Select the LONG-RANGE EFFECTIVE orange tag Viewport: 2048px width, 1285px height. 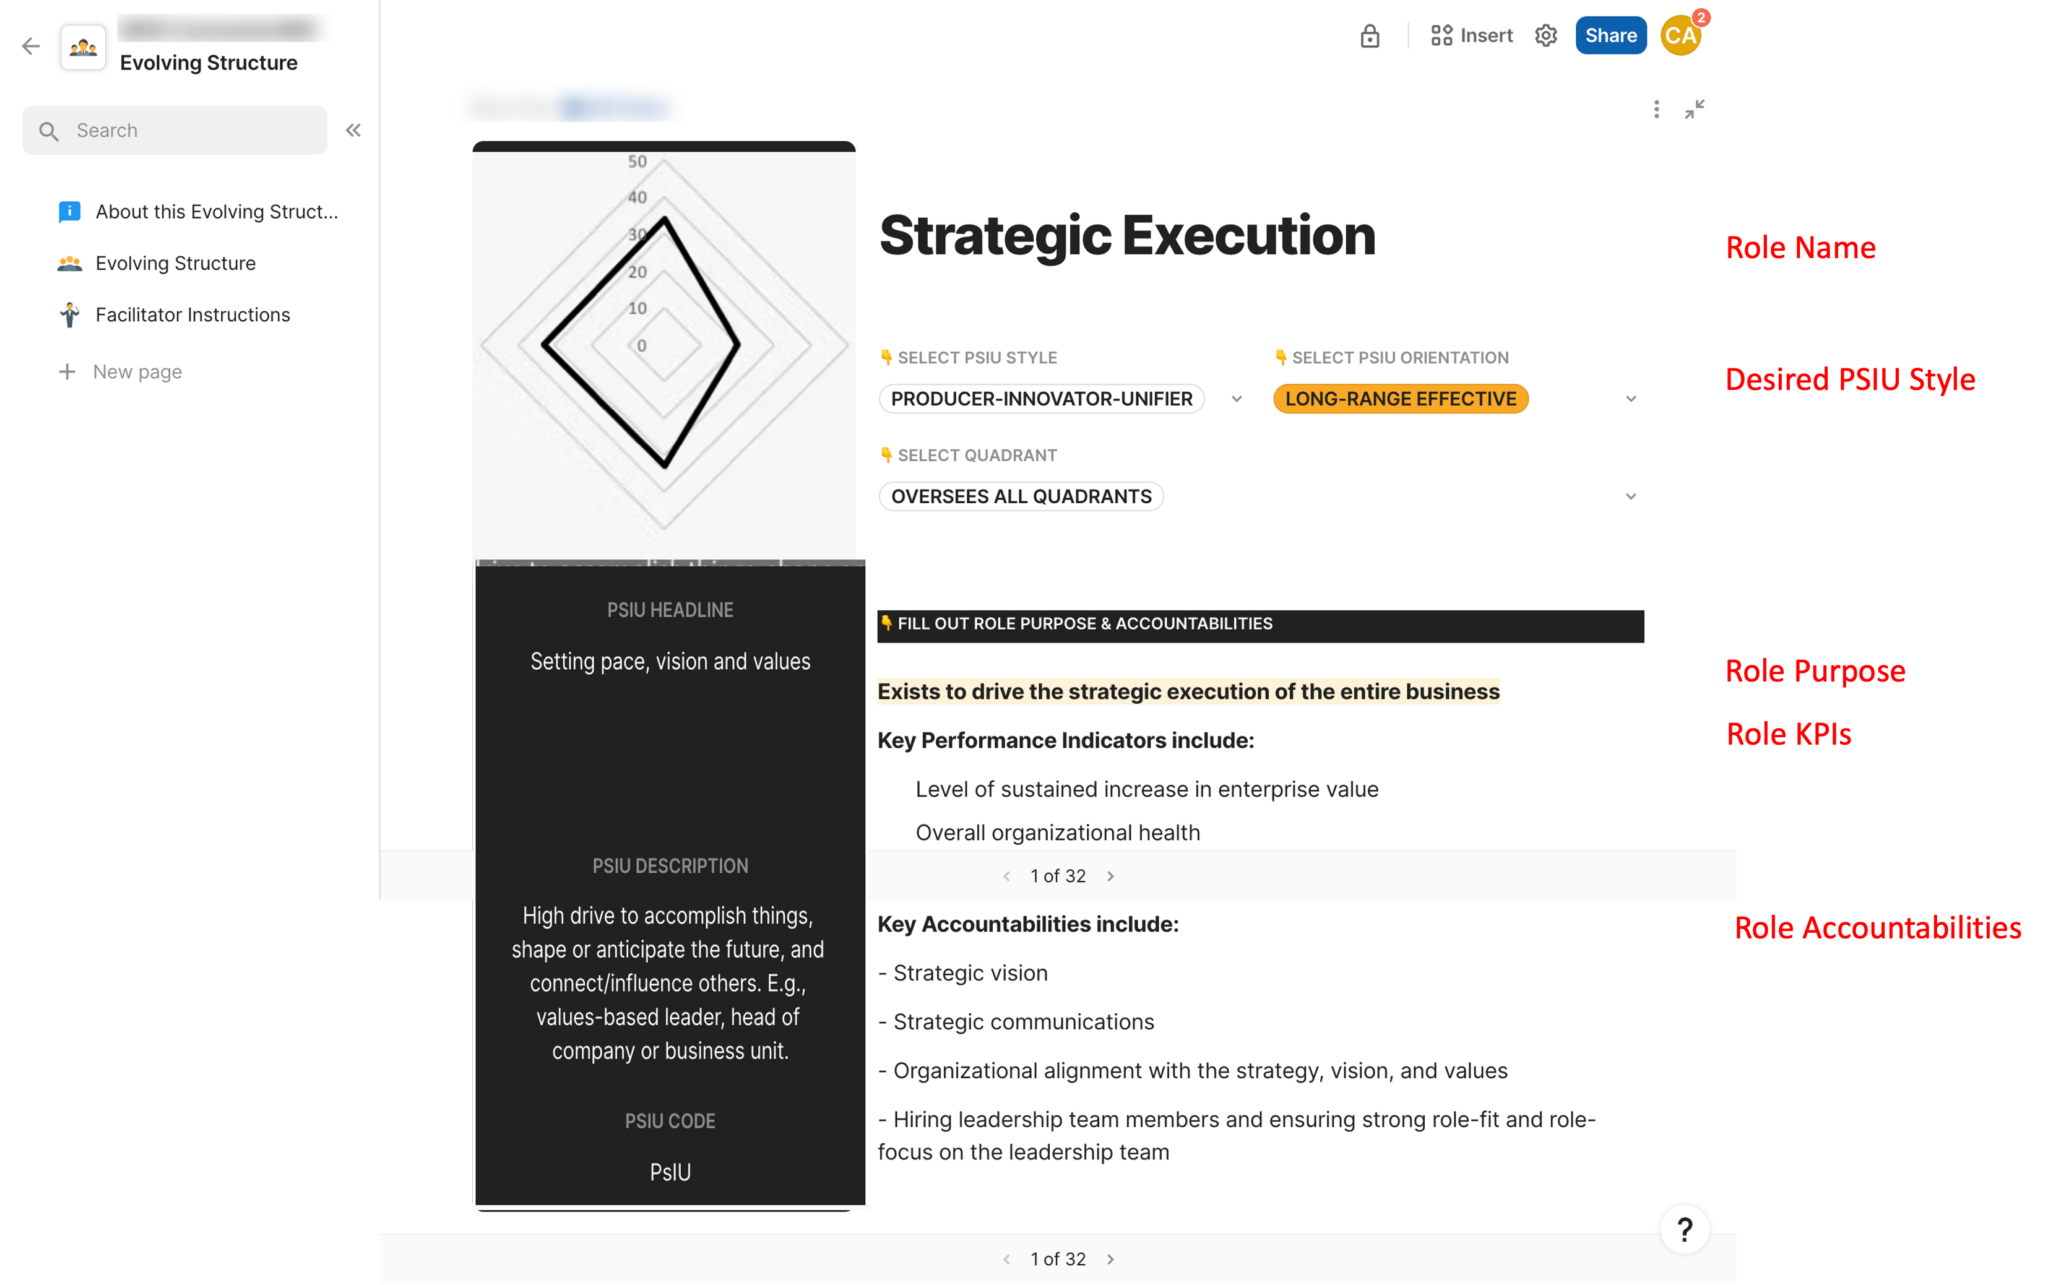coord(1400,399)
